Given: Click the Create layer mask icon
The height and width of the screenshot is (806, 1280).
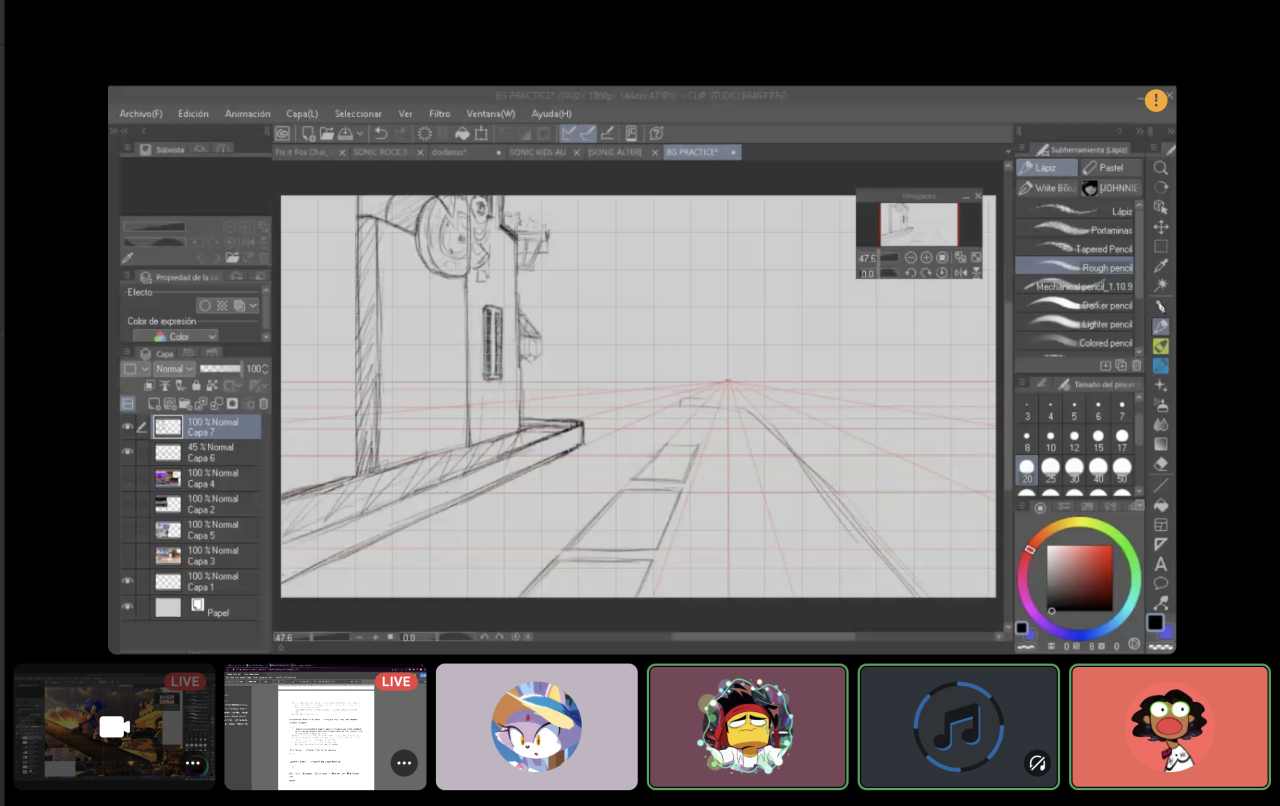Looking at the screenshot, I should (232, 404).
